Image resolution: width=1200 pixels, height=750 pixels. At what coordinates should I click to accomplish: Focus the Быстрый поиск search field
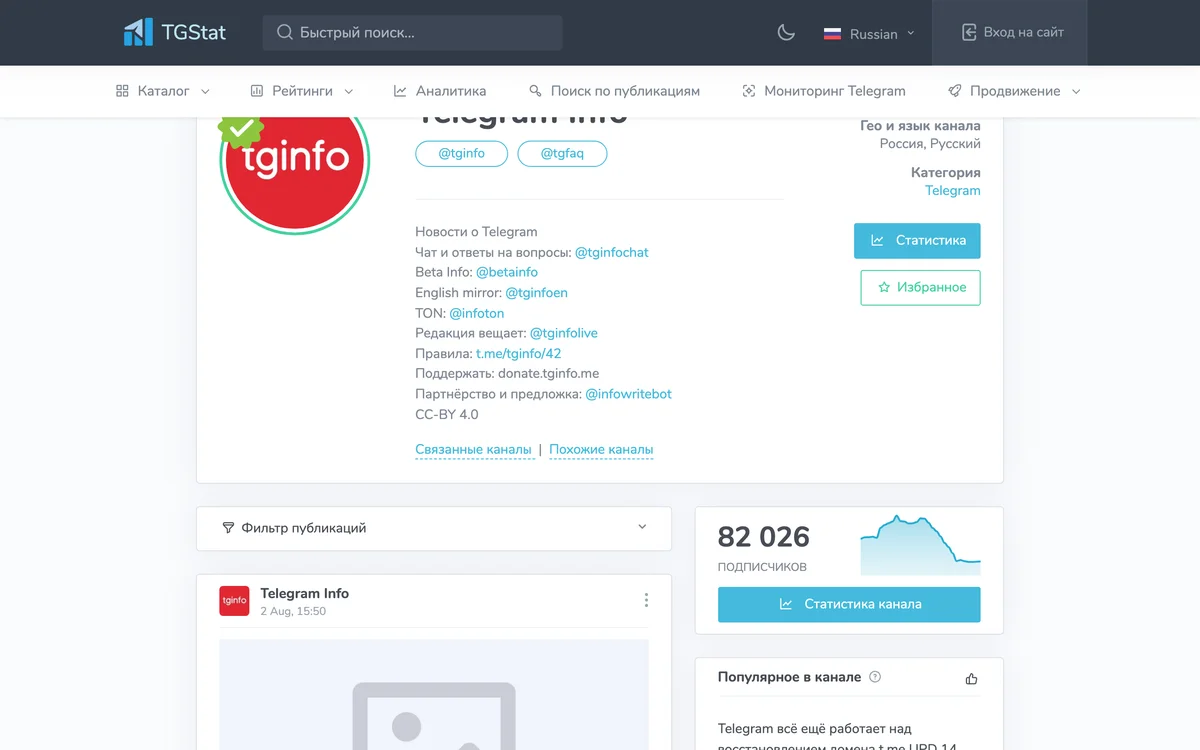(x=413, y=33)
